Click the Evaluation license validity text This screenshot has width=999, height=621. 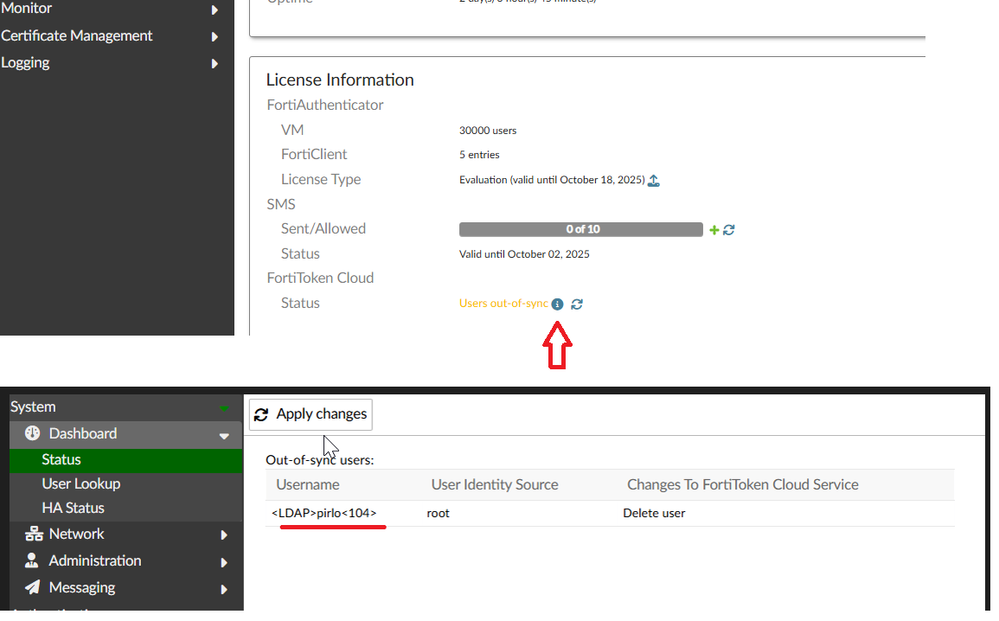click(x=552, y=180)
